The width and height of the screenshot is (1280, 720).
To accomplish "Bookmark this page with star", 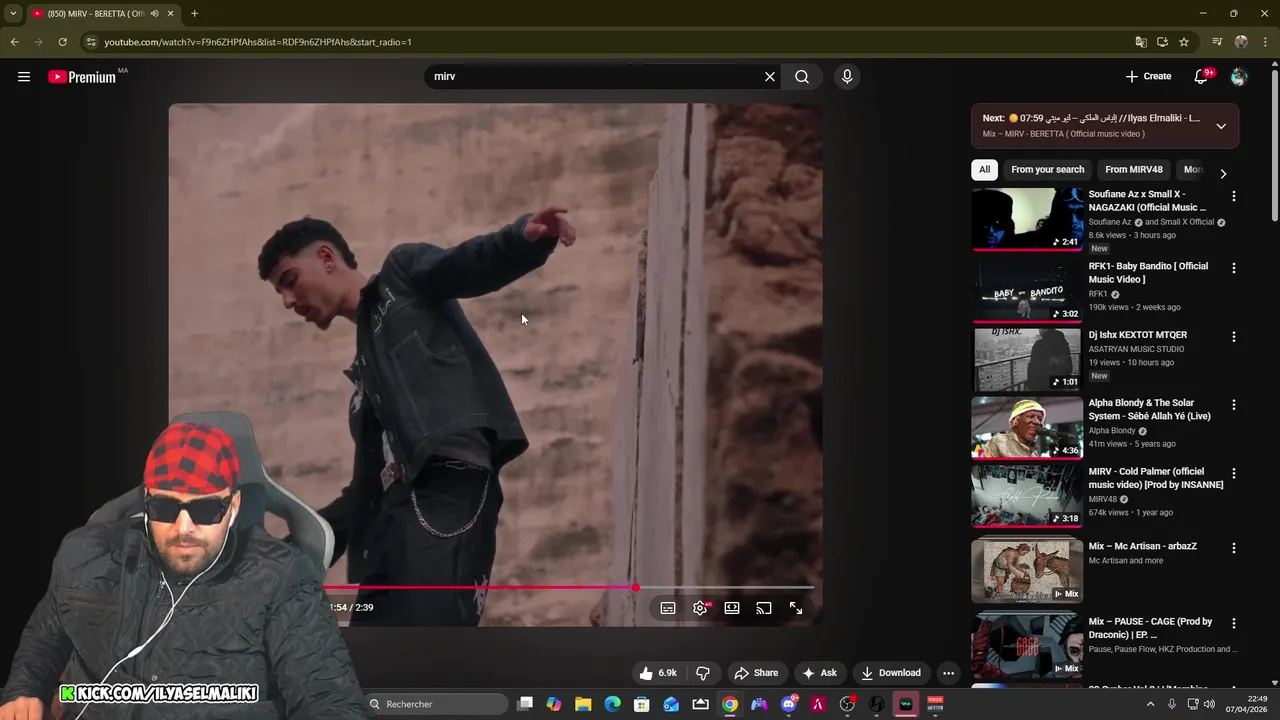I will tap(1184, 42).
